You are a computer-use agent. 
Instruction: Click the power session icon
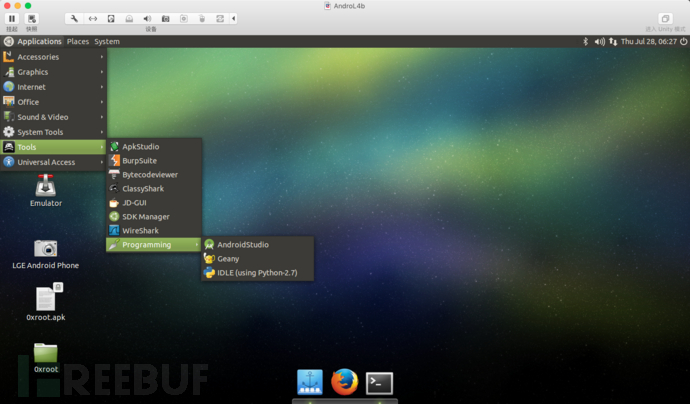tap(683, 41)
